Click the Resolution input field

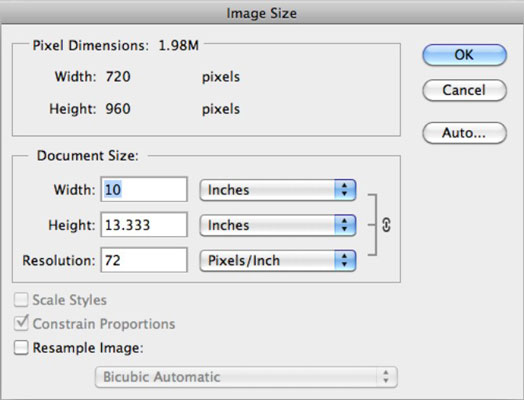point(144,260)
